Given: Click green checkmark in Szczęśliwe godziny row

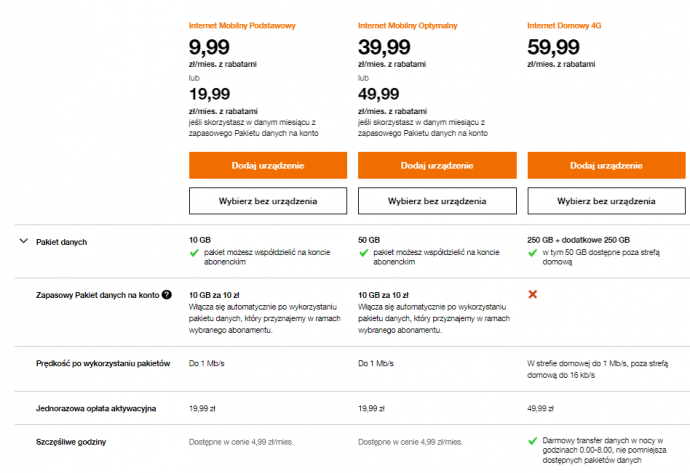Looking at the screenshot, I should tap(532, 441).
